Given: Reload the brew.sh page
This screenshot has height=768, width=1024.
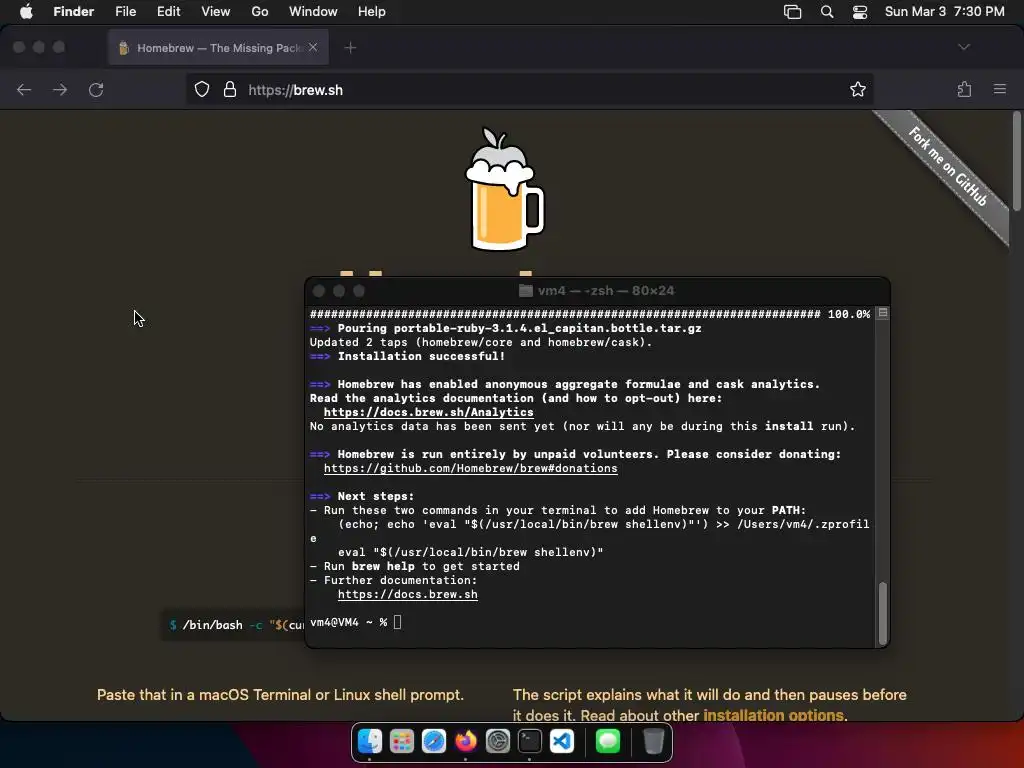Looking at the screenshot, I should (x=96, y=89).
